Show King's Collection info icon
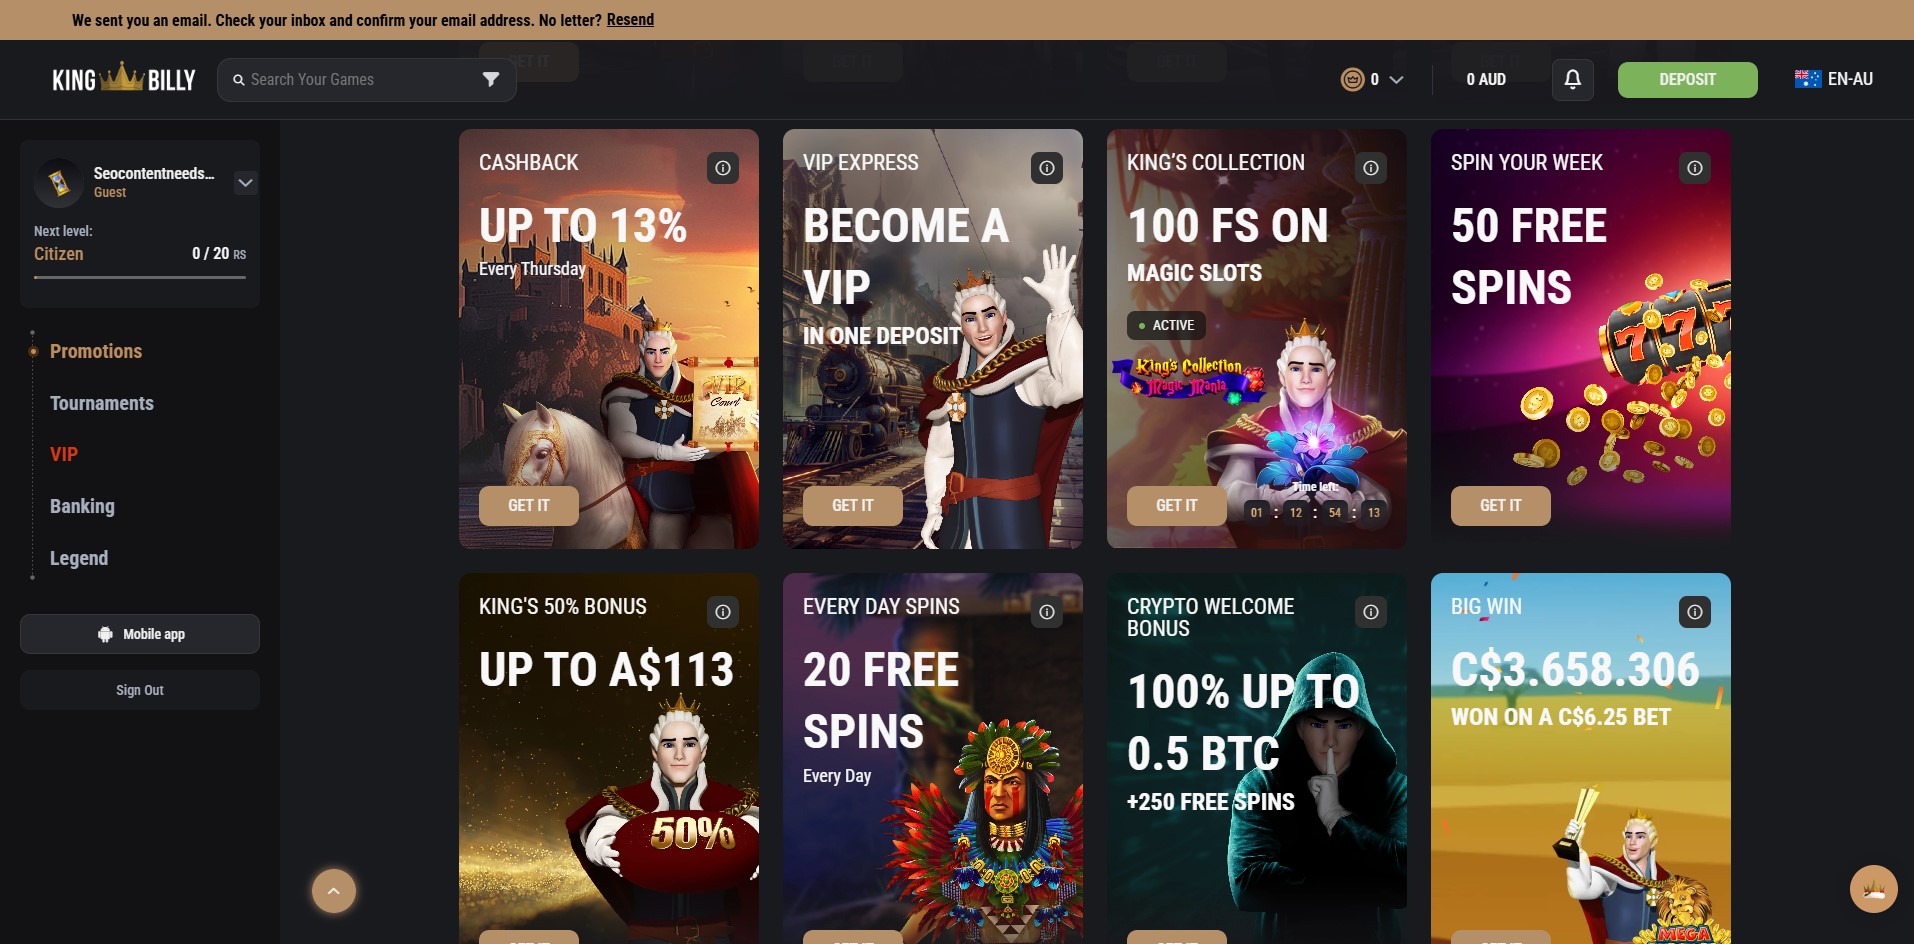Viewport: 1914px width, 944px height. [1371, 168]
